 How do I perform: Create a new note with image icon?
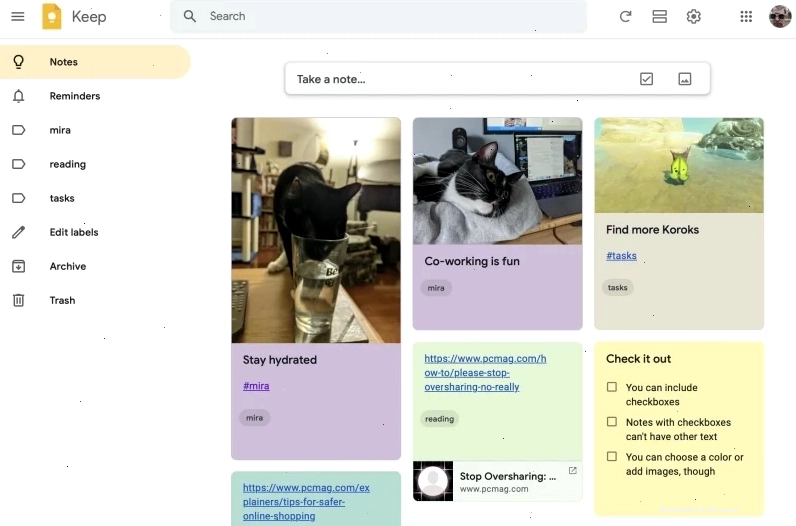(685, 79)
